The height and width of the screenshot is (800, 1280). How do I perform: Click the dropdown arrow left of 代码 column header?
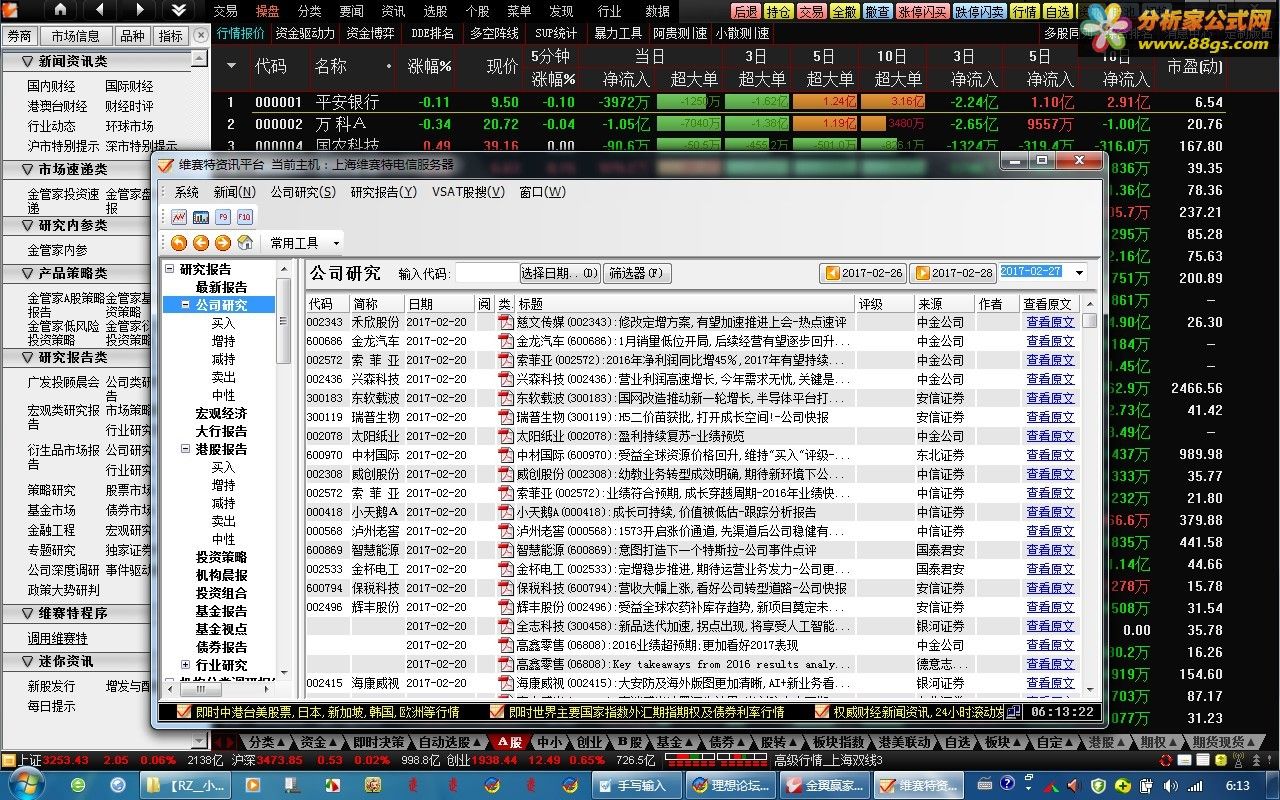[232, 66]
